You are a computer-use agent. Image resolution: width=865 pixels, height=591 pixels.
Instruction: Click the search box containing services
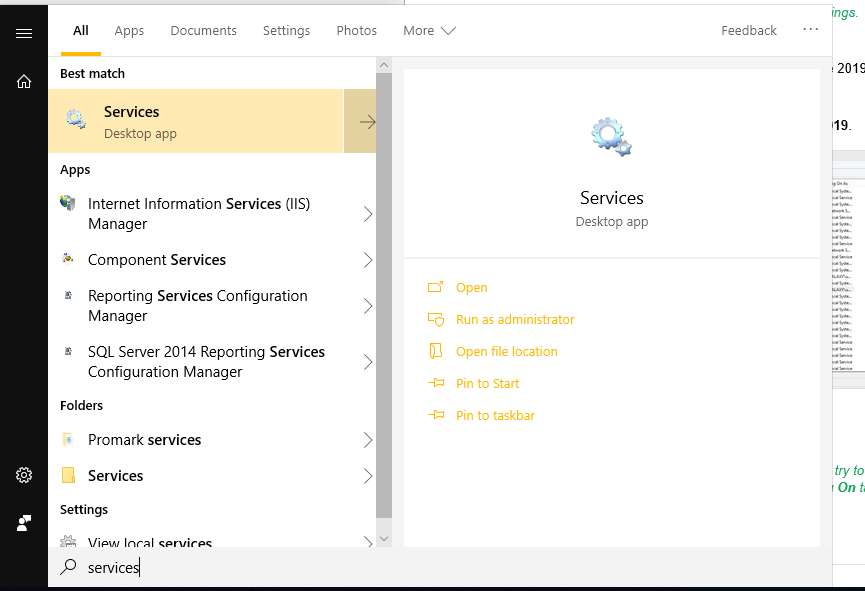[x=440, y=568]
